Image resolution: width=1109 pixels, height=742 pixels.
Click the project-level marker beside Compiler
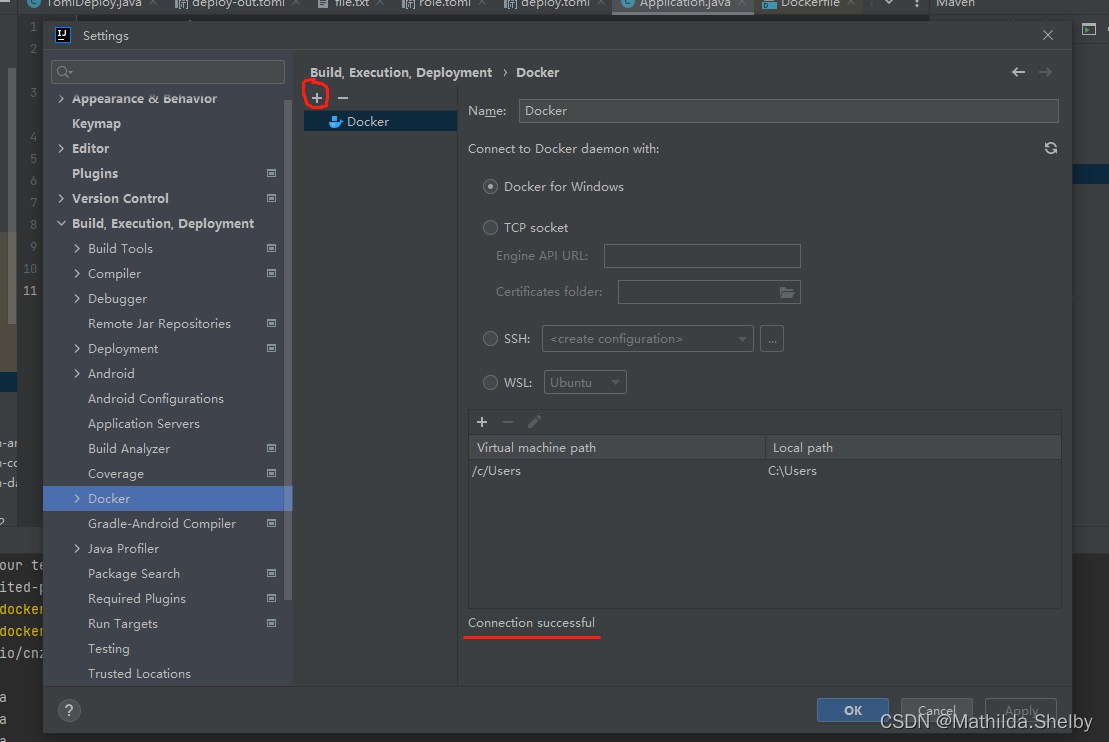[271, 273]
